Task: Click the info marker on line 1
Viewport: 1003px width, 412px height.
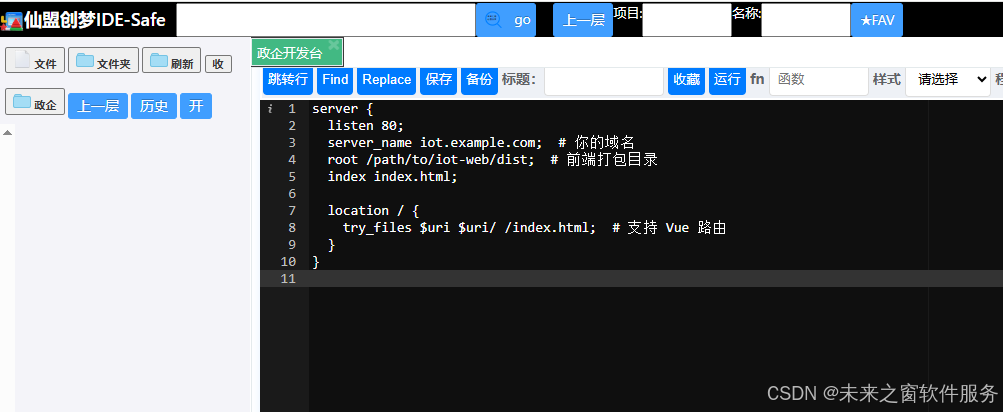Action: [270, 109]
